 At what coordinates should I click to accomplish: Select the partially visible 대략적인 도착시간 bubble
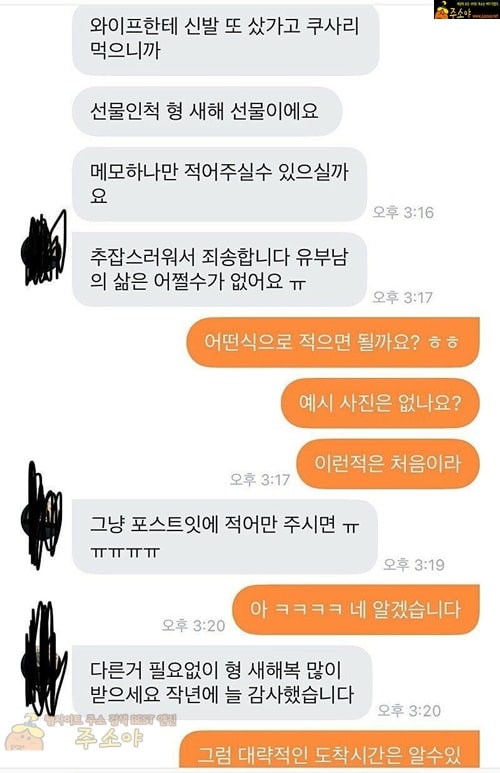pos(329,750)
